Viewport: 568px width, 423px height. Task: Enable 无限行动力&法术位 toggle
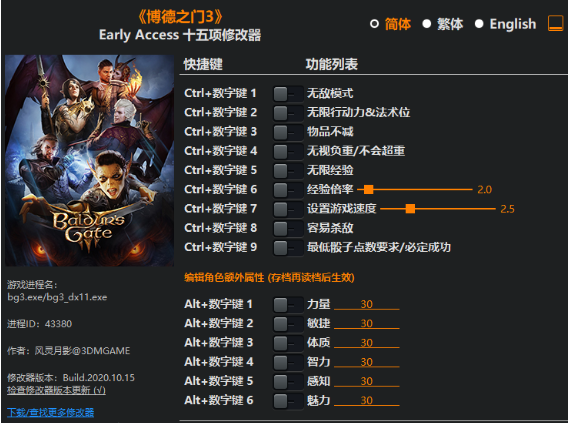click(x=288, y=113)
